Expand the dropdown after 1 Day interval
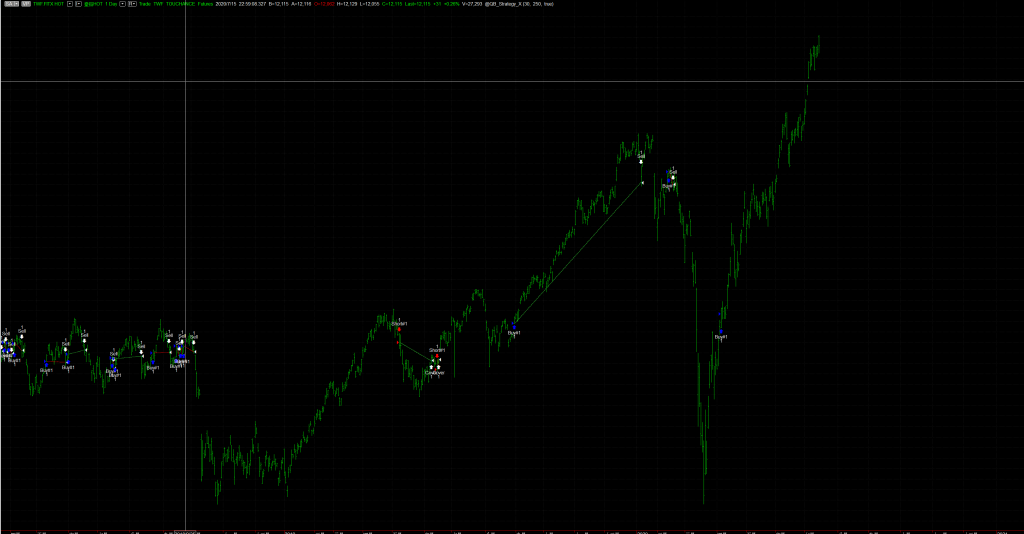 [122, 4]
